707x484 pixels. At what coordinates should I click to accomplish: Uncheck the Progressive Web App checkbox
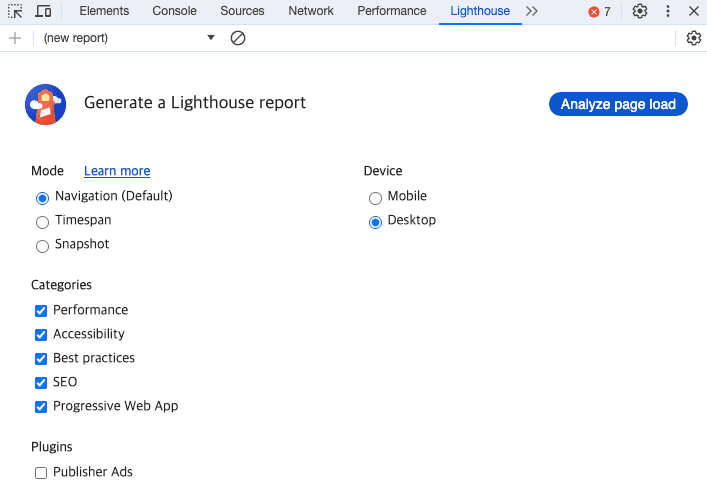click(41, 407)
